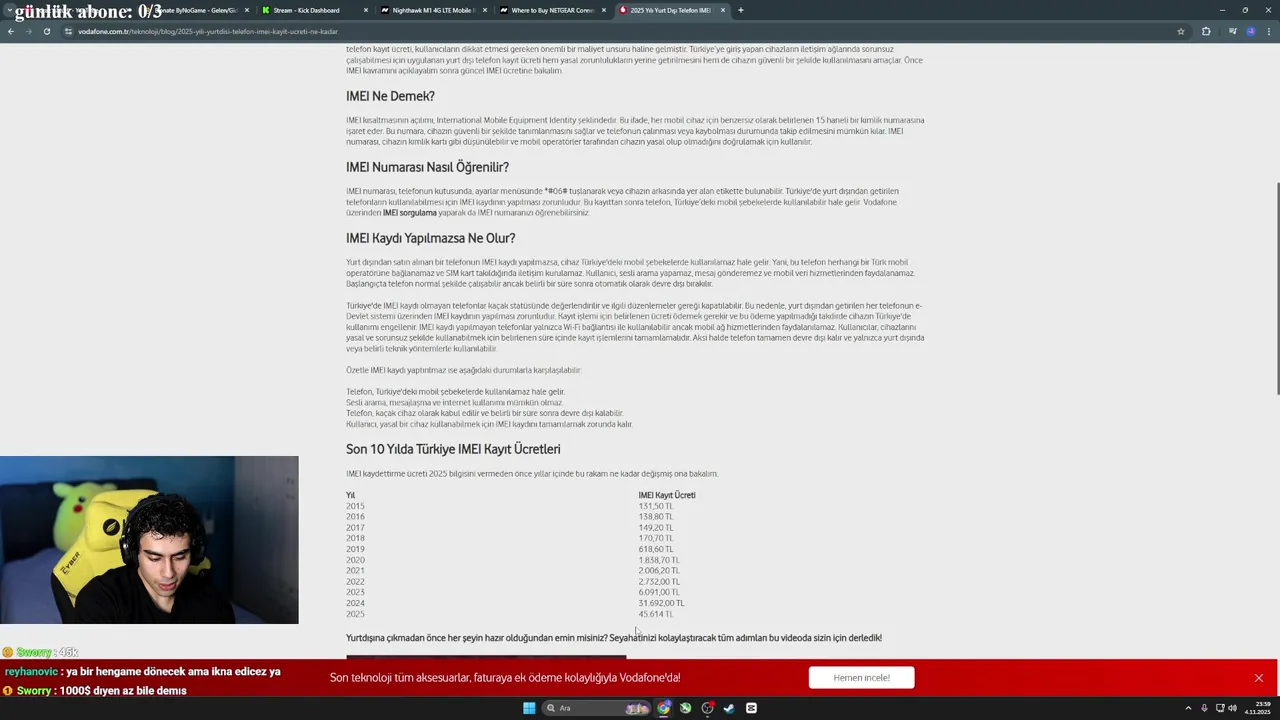Image resolution: width=1280 pixels, height=720 pixels.
Task: Select the 2025 Yılı Yurt Dışı Telefon IMEI tab
Action: click(x=670, y=10)
